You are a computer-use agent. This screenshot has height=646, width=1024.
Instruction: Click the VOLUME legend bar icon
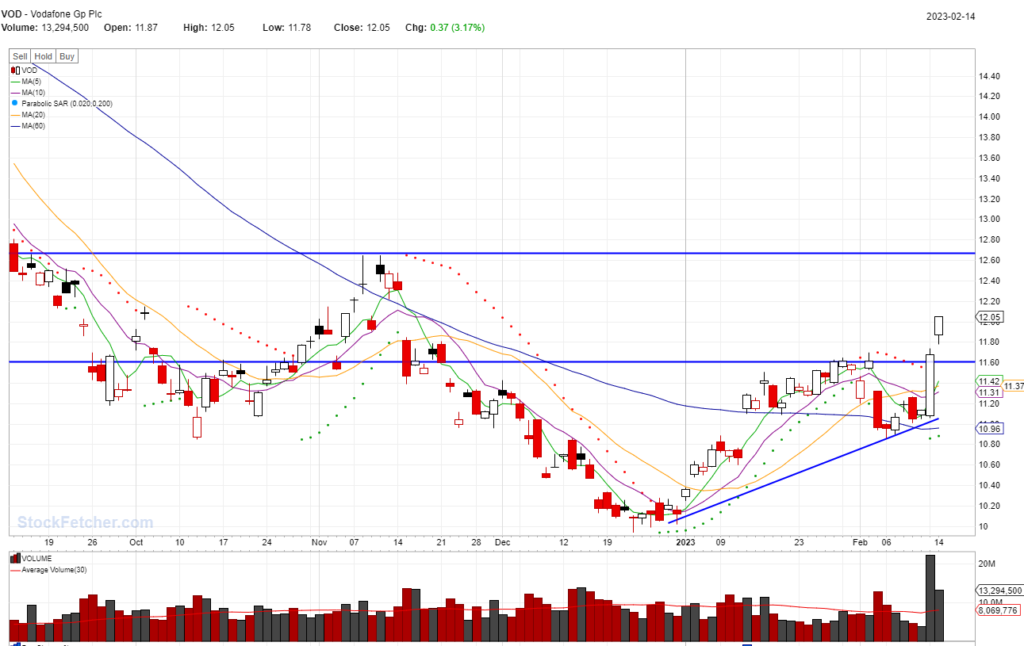15,558
